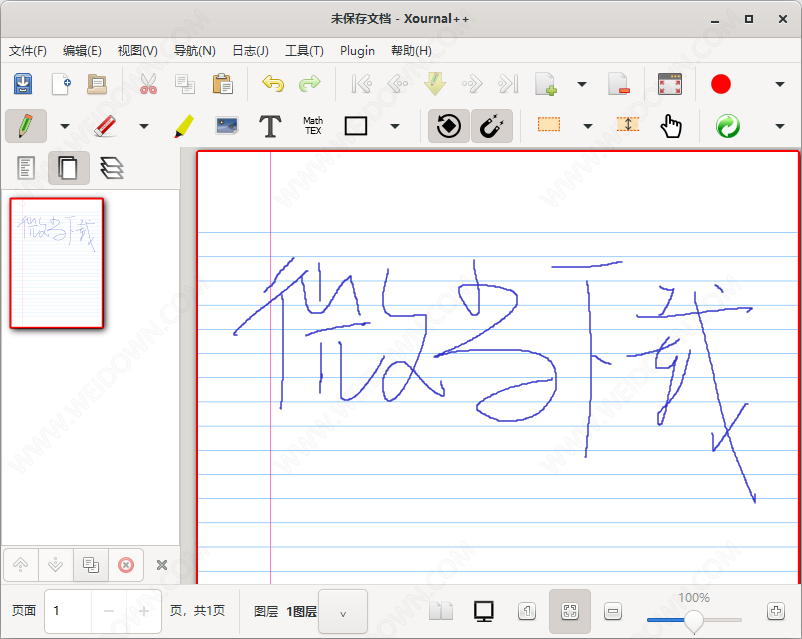Open the 视图(V) menu
802x639 pixels.
pos(138,51)
